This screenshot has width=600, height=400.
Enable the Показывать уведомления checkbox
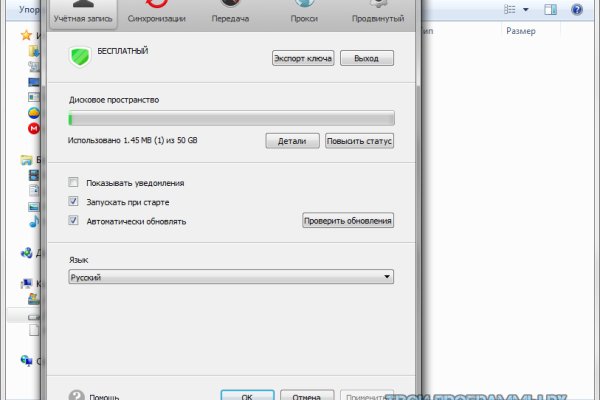[x=74, y=183]
